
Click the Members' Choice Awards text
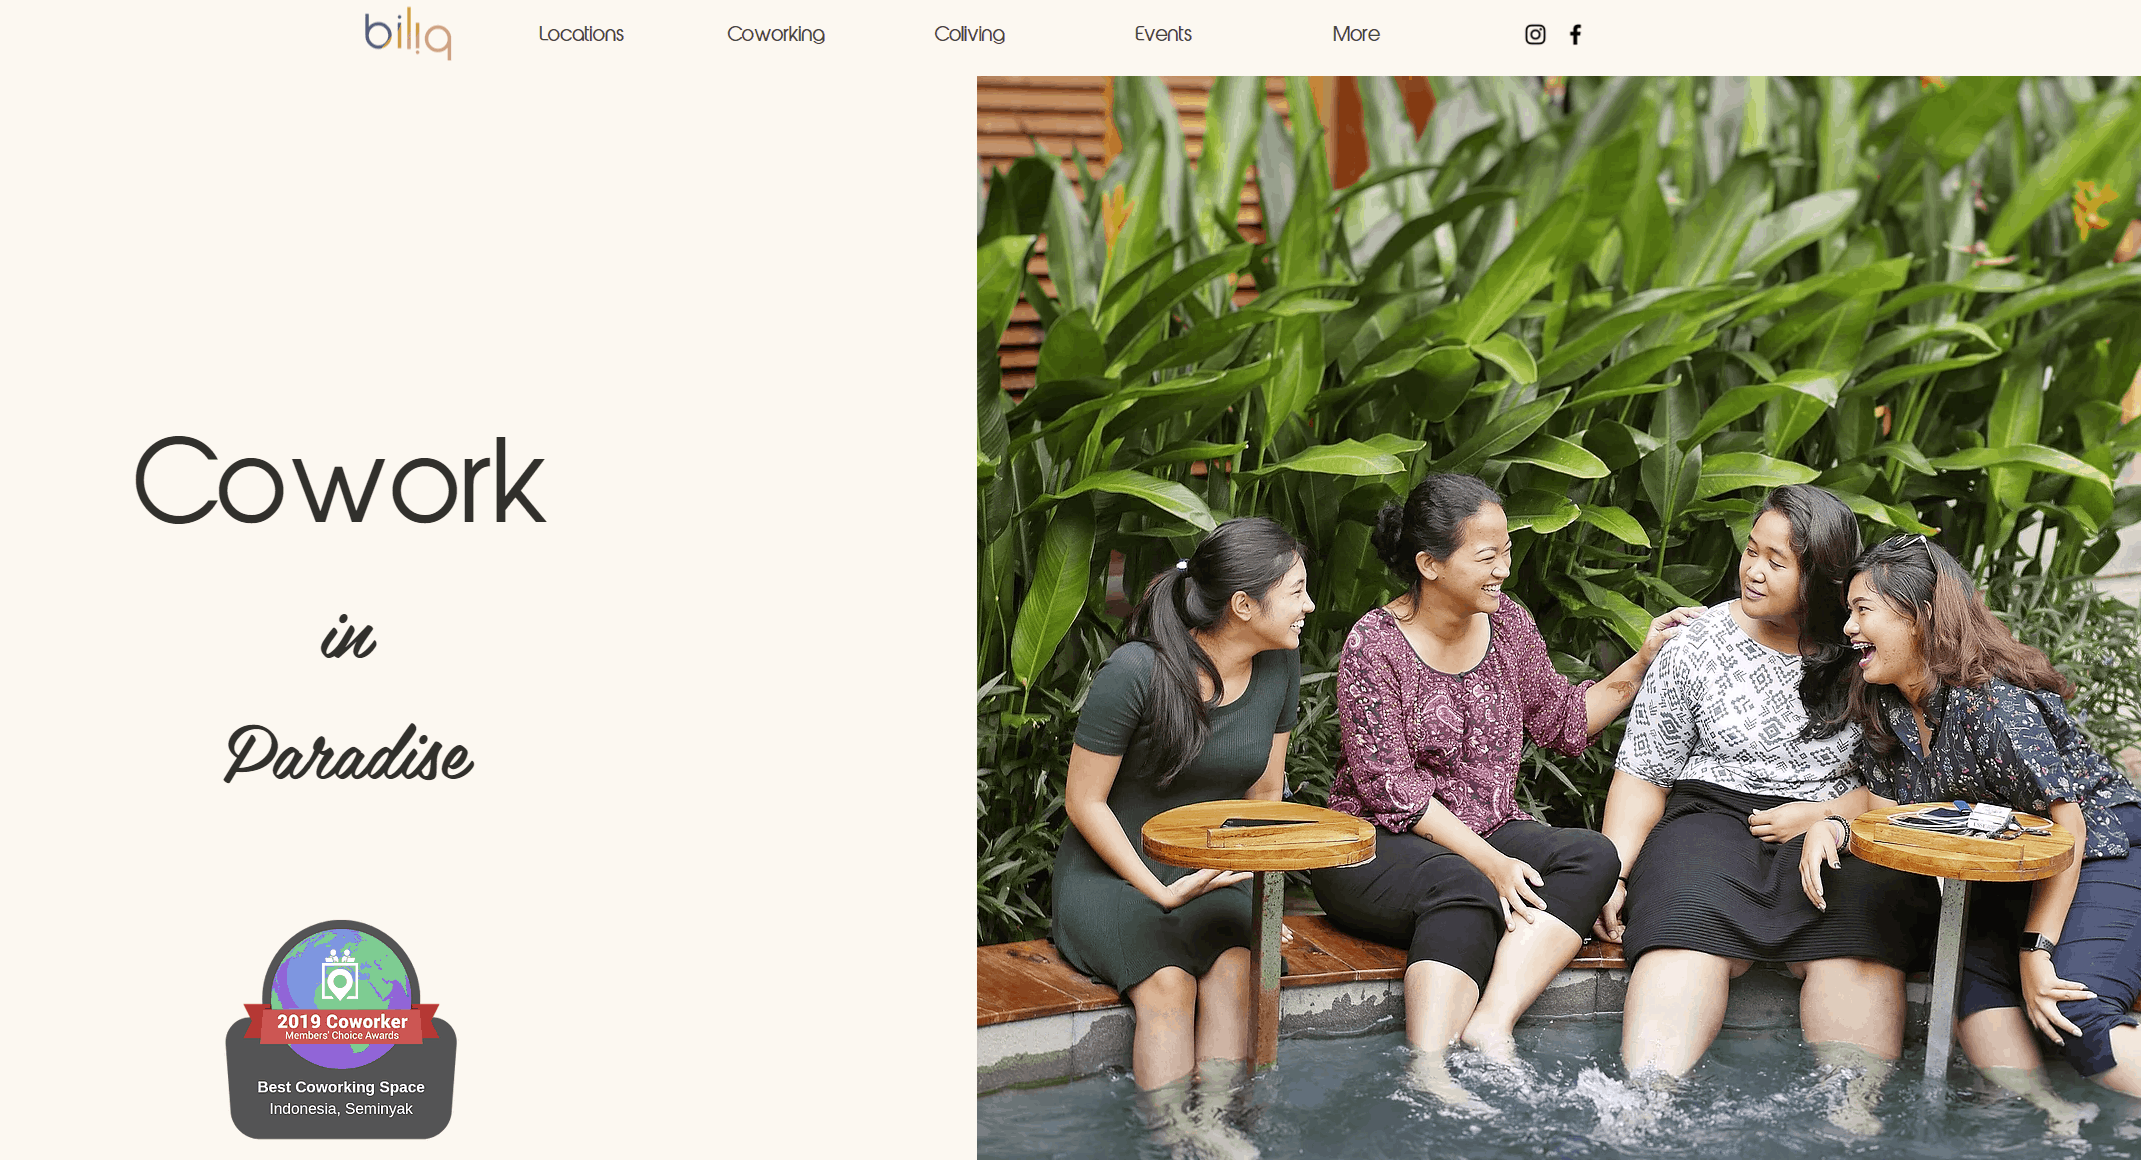(x=342, y=1036)
